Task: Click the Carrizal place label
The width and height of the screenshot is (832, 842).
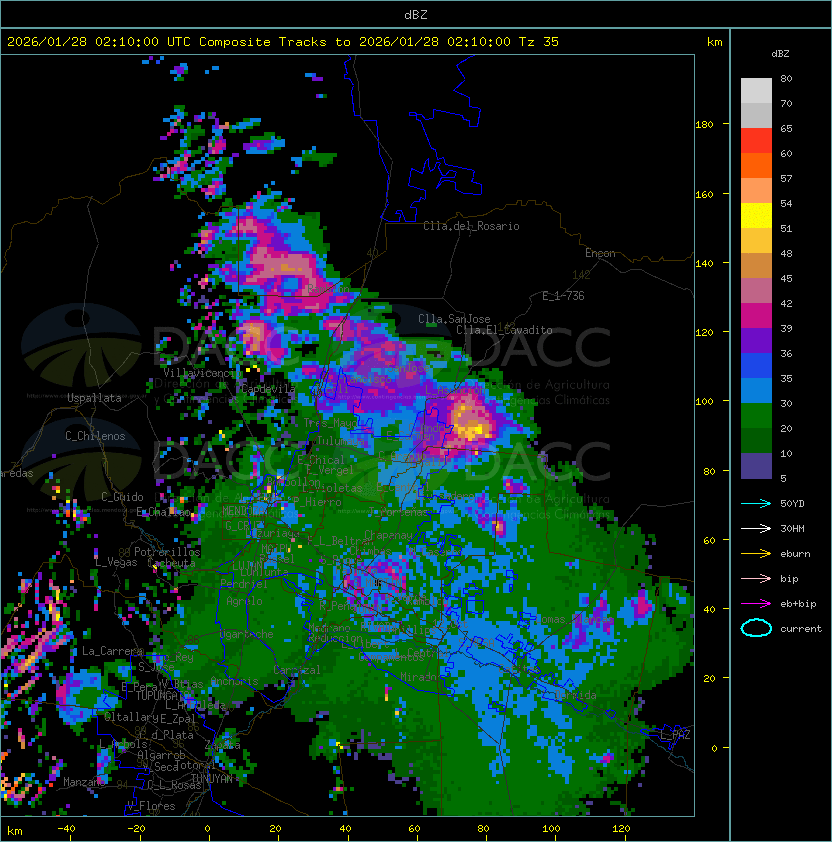Action: (x=297, y=670)
